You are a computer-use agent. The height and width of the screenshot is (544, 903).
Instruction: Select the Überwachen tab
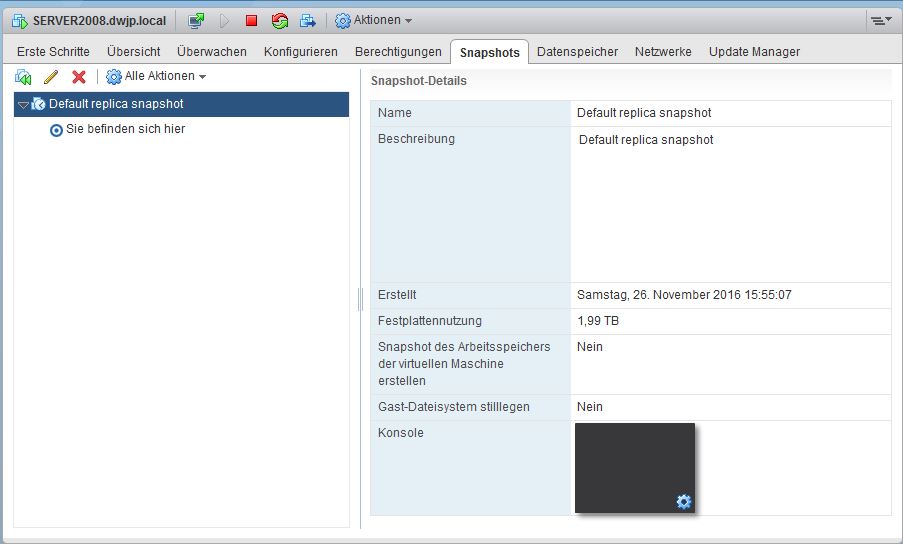211,51
